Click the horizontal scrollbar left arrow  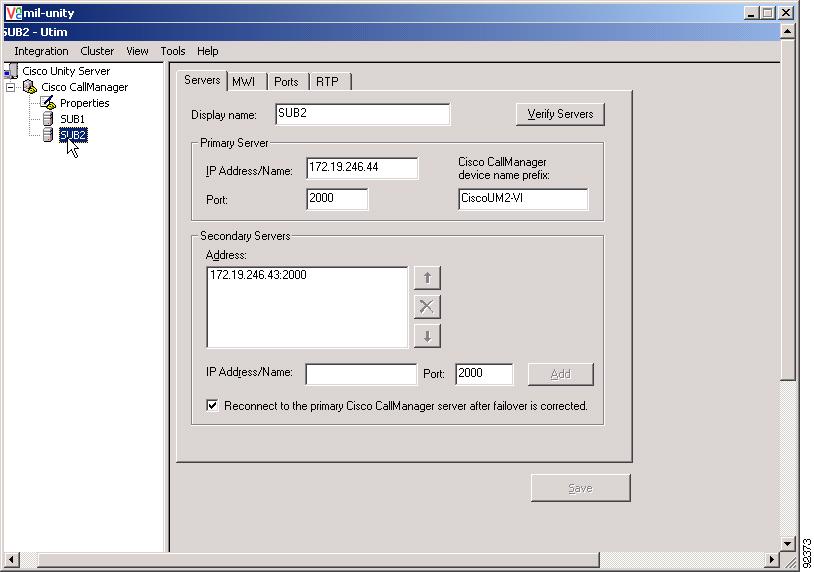pos(11,560)
